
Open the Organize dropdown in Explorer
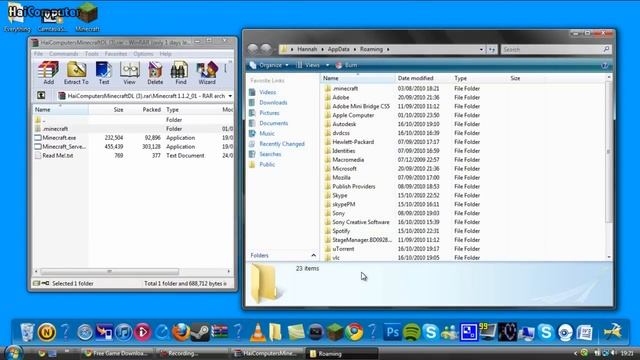269,65
